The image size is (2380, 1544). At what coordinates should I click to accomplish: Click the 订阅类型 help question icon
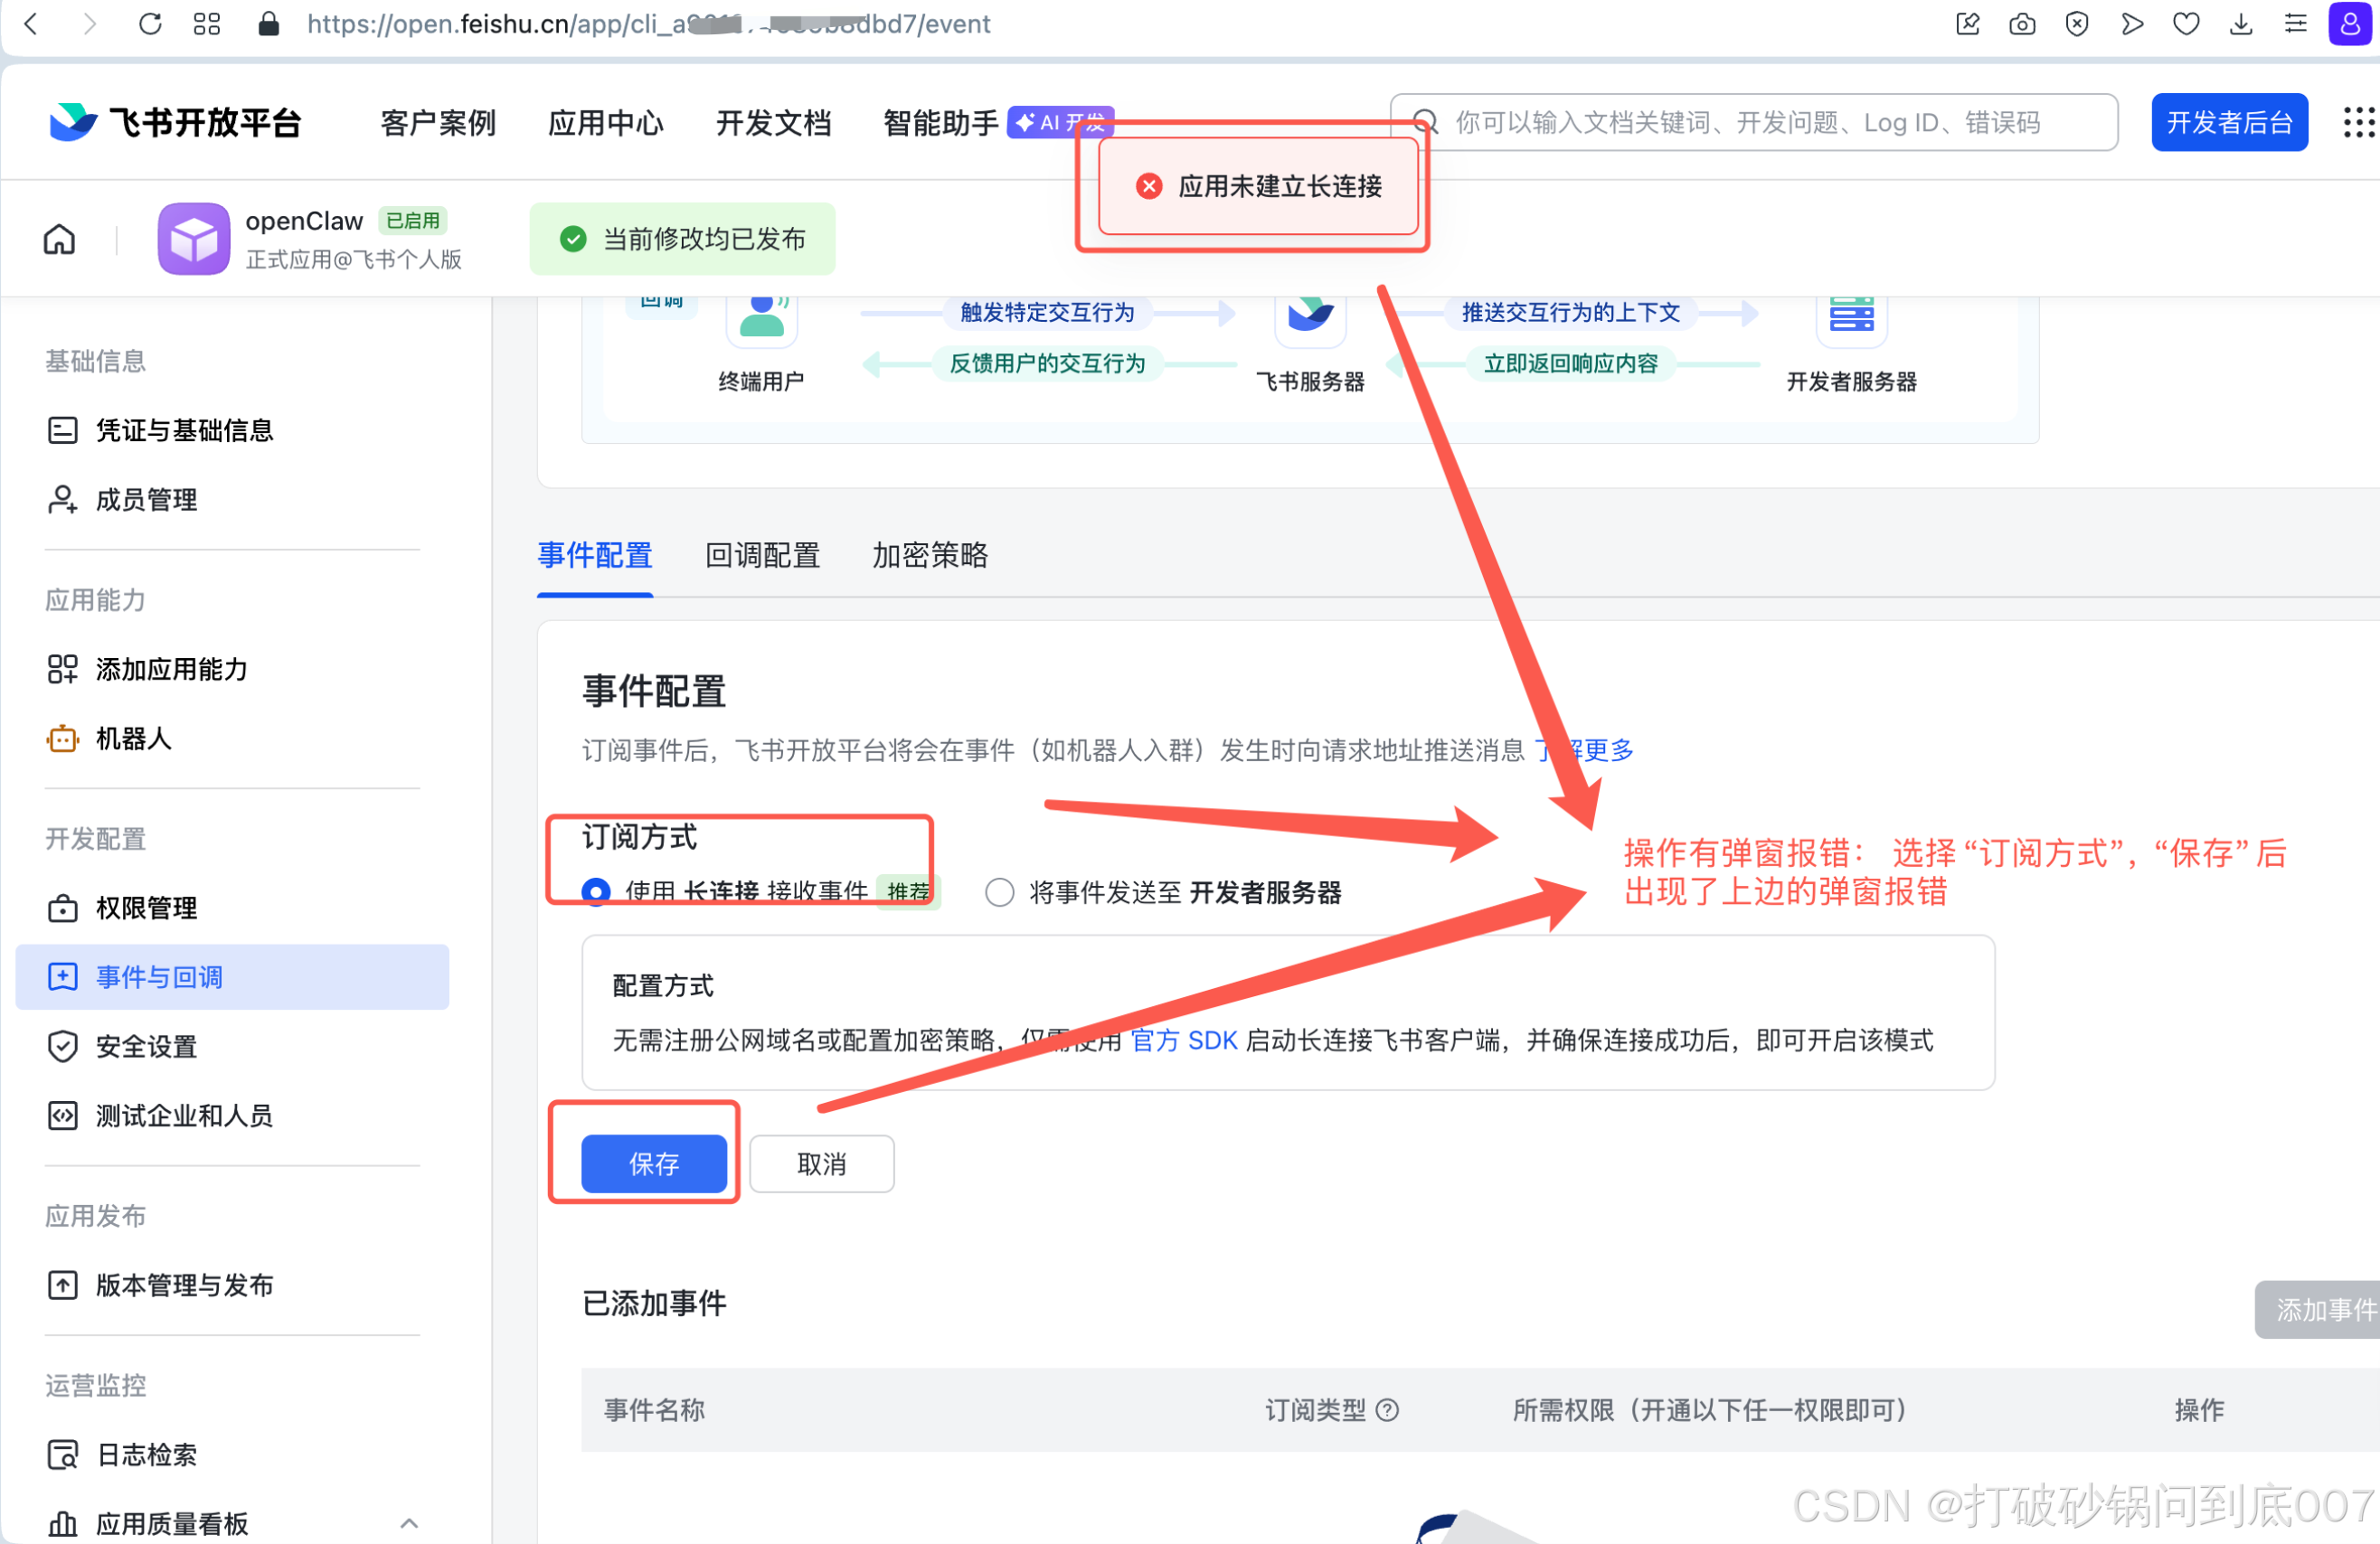[x=1387, y=1410]
